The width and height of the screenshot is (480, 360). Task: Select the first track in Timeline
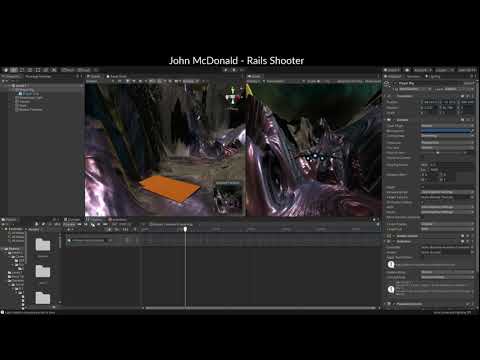coord(104,240)
